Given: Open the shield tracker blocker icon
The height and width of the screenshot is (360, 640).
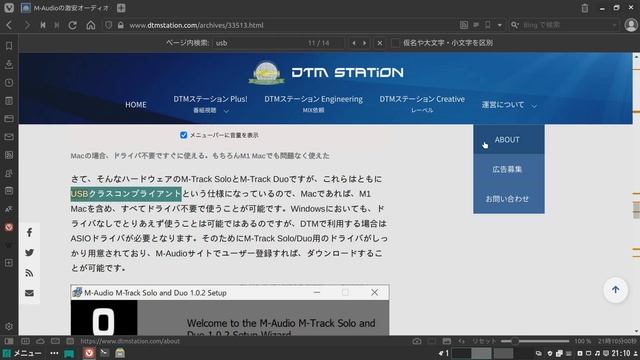Looking at the screenshot, I should (108, 25).
